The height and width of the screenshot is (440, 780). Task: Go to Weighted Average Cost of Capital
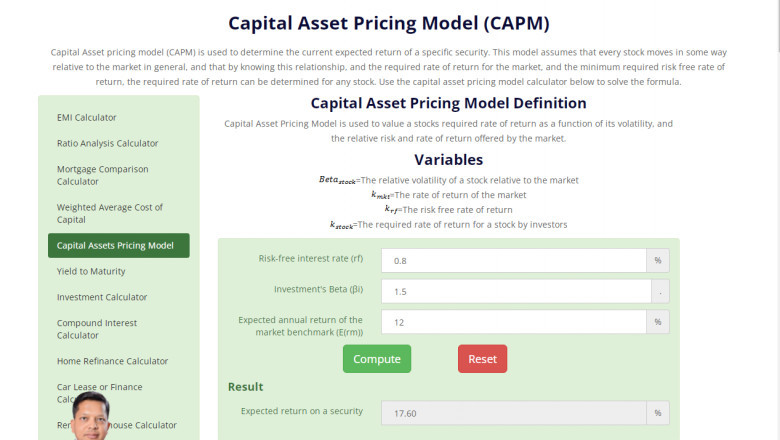(x=99, y=213)
